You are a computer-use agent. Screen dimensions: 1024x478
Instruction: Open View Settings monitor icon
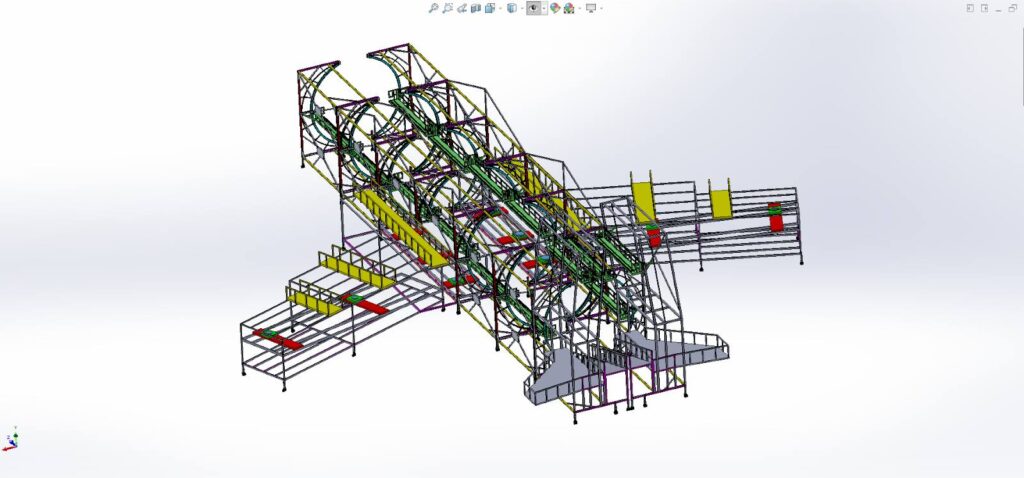click(x=591, y=8)
